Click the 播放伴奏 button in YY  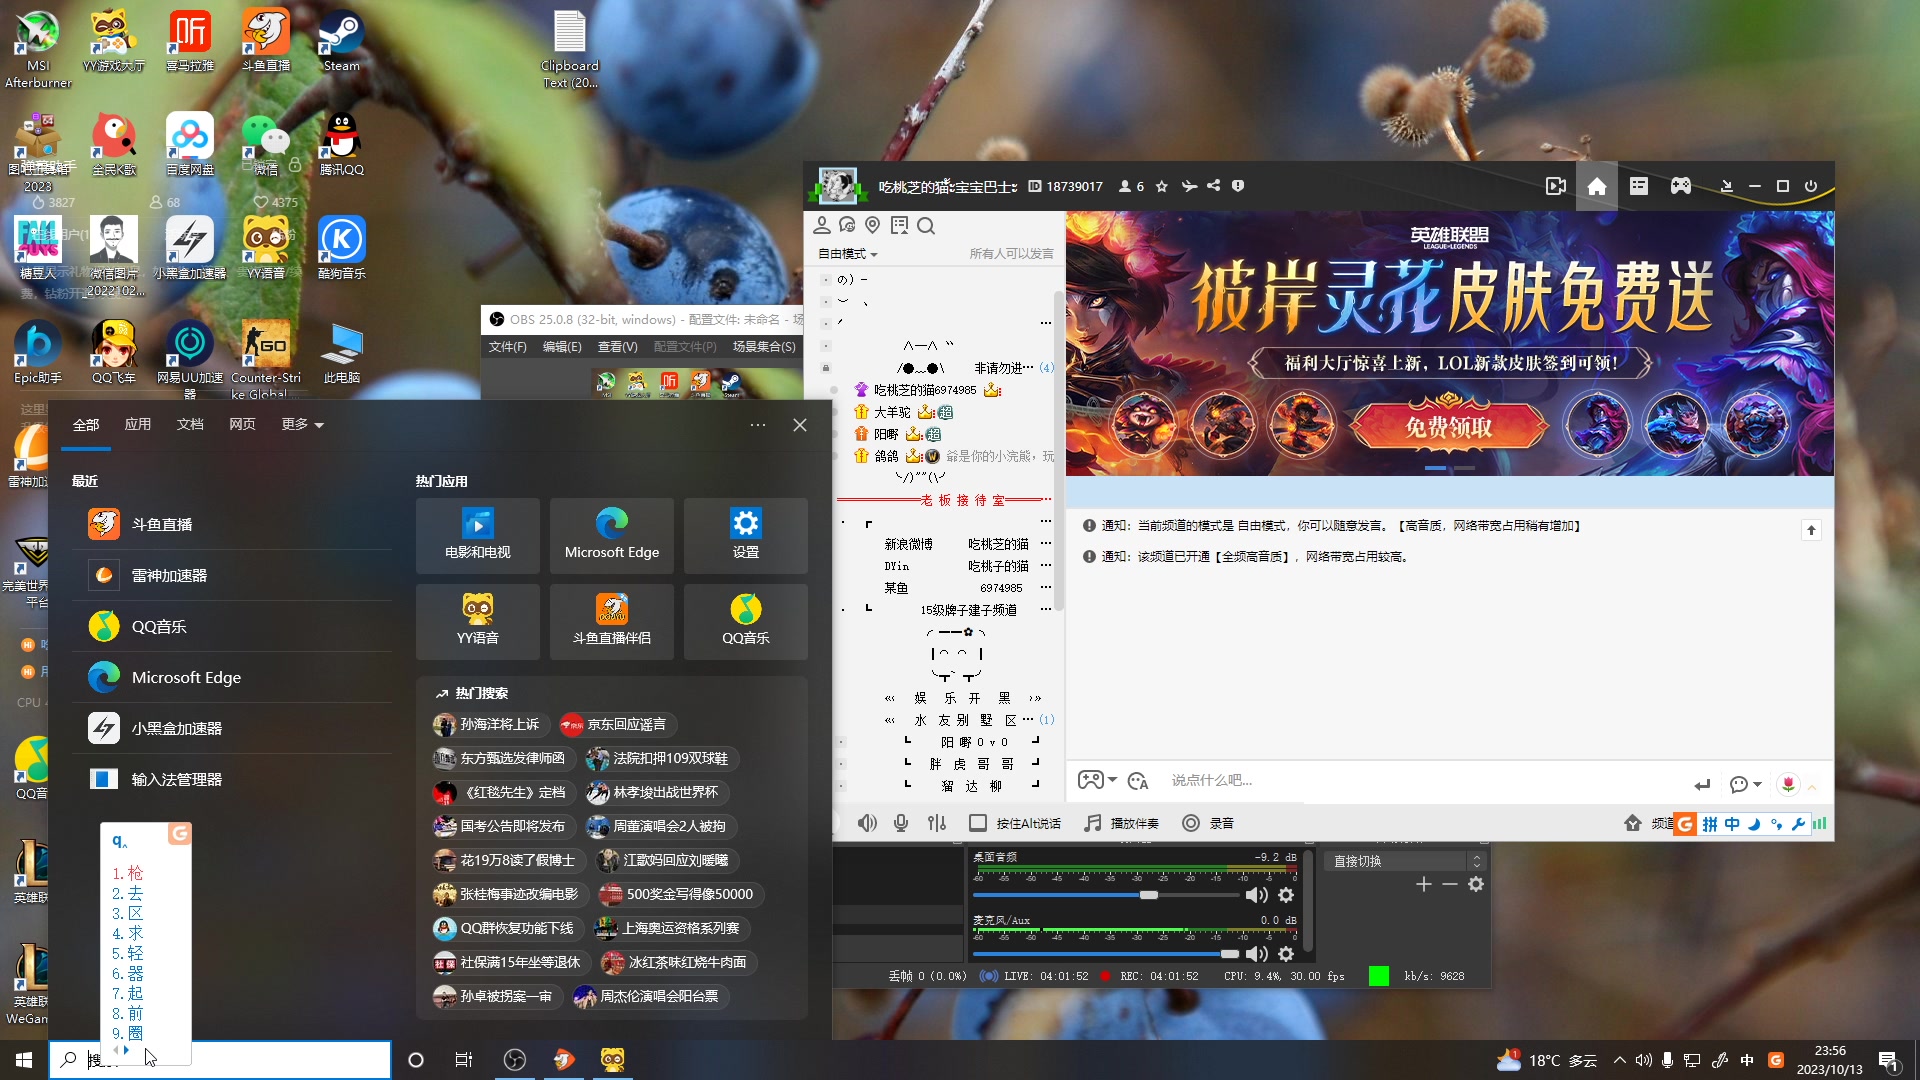tap(1122, 823)
